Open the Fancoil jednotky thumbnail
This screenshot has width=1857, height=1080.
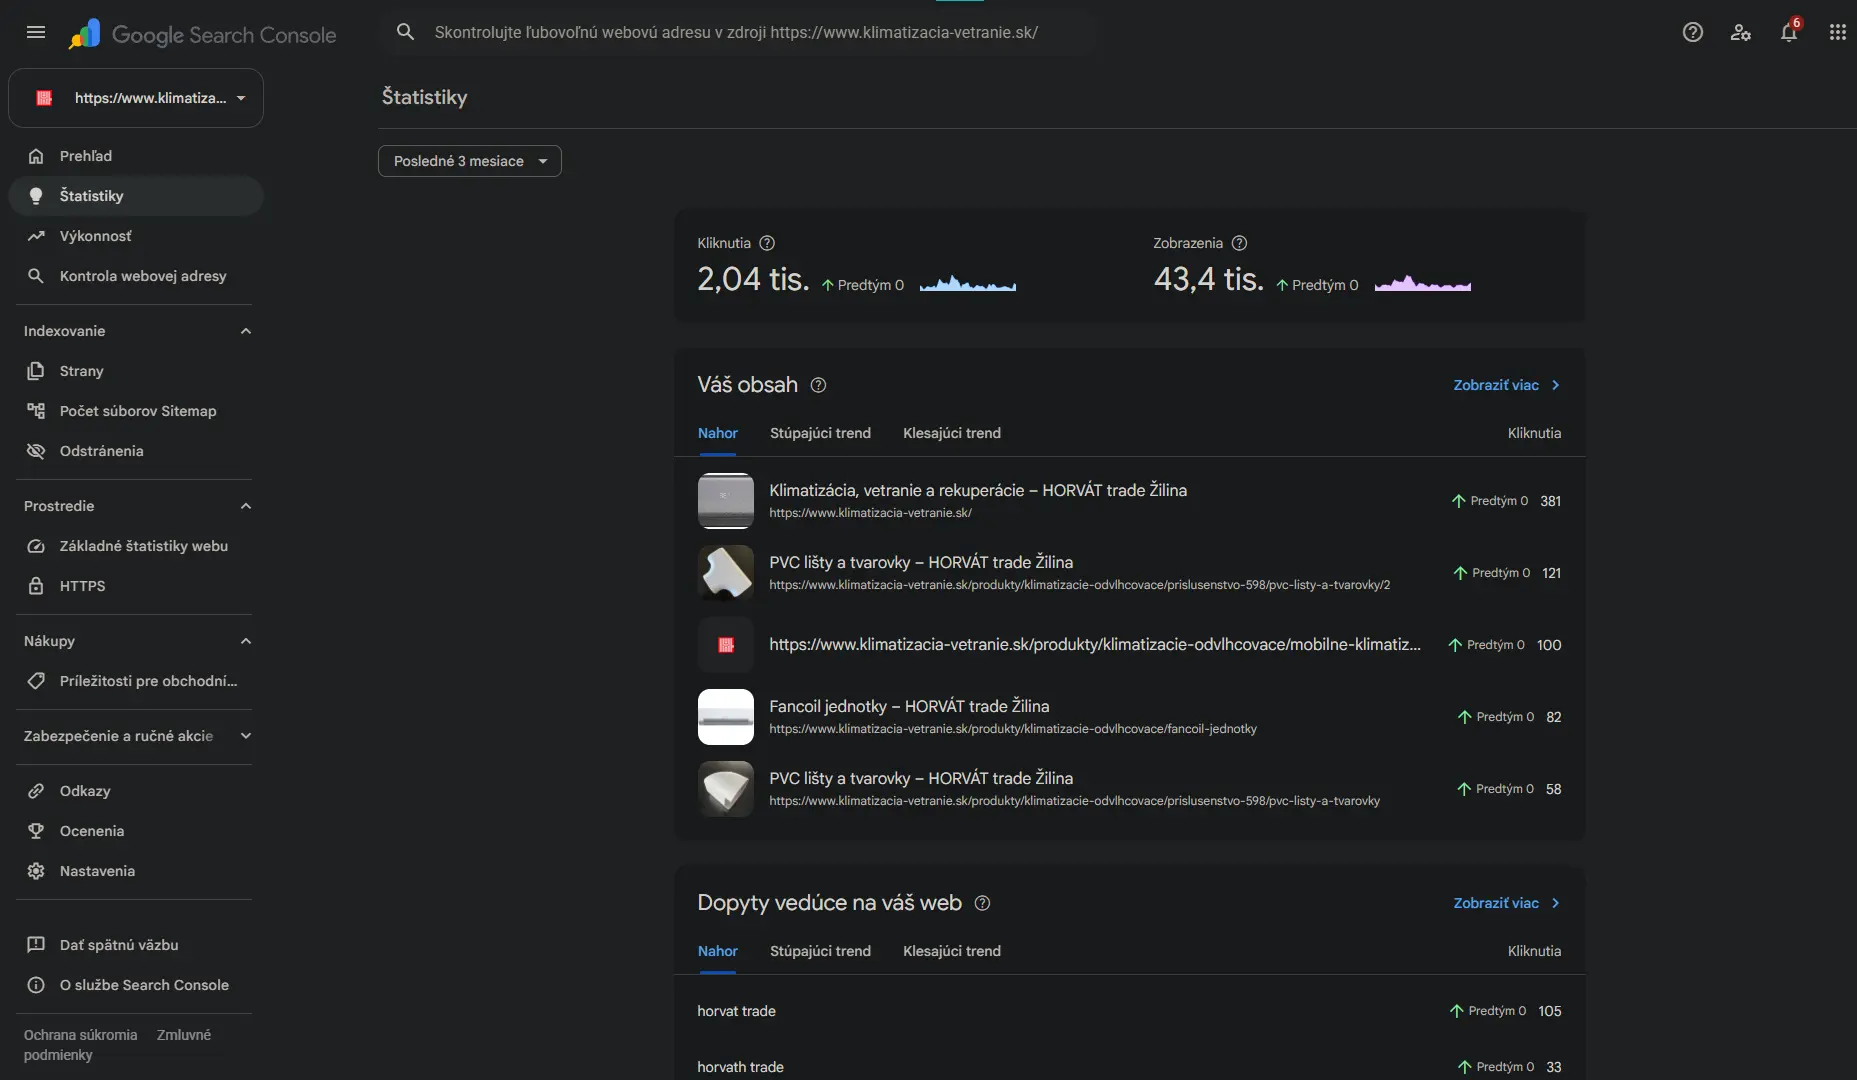pyautogui.click(x=726, y=717)
